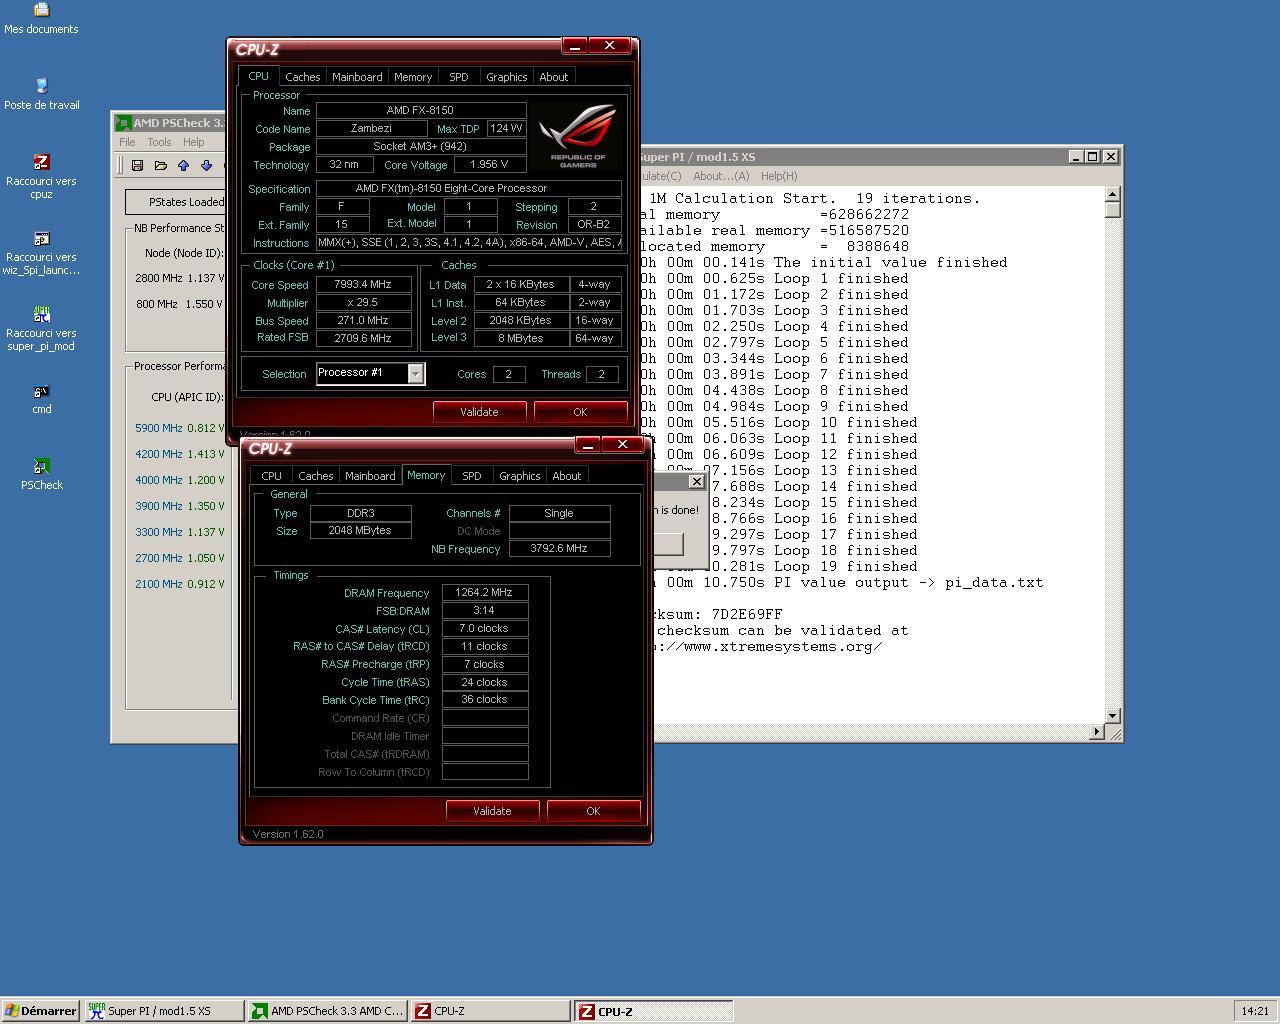The height and width of the screenshot is (1024, 1280).
Task: Click the NB Frequency 3792.6 MHz field
Action: point(560,548)
